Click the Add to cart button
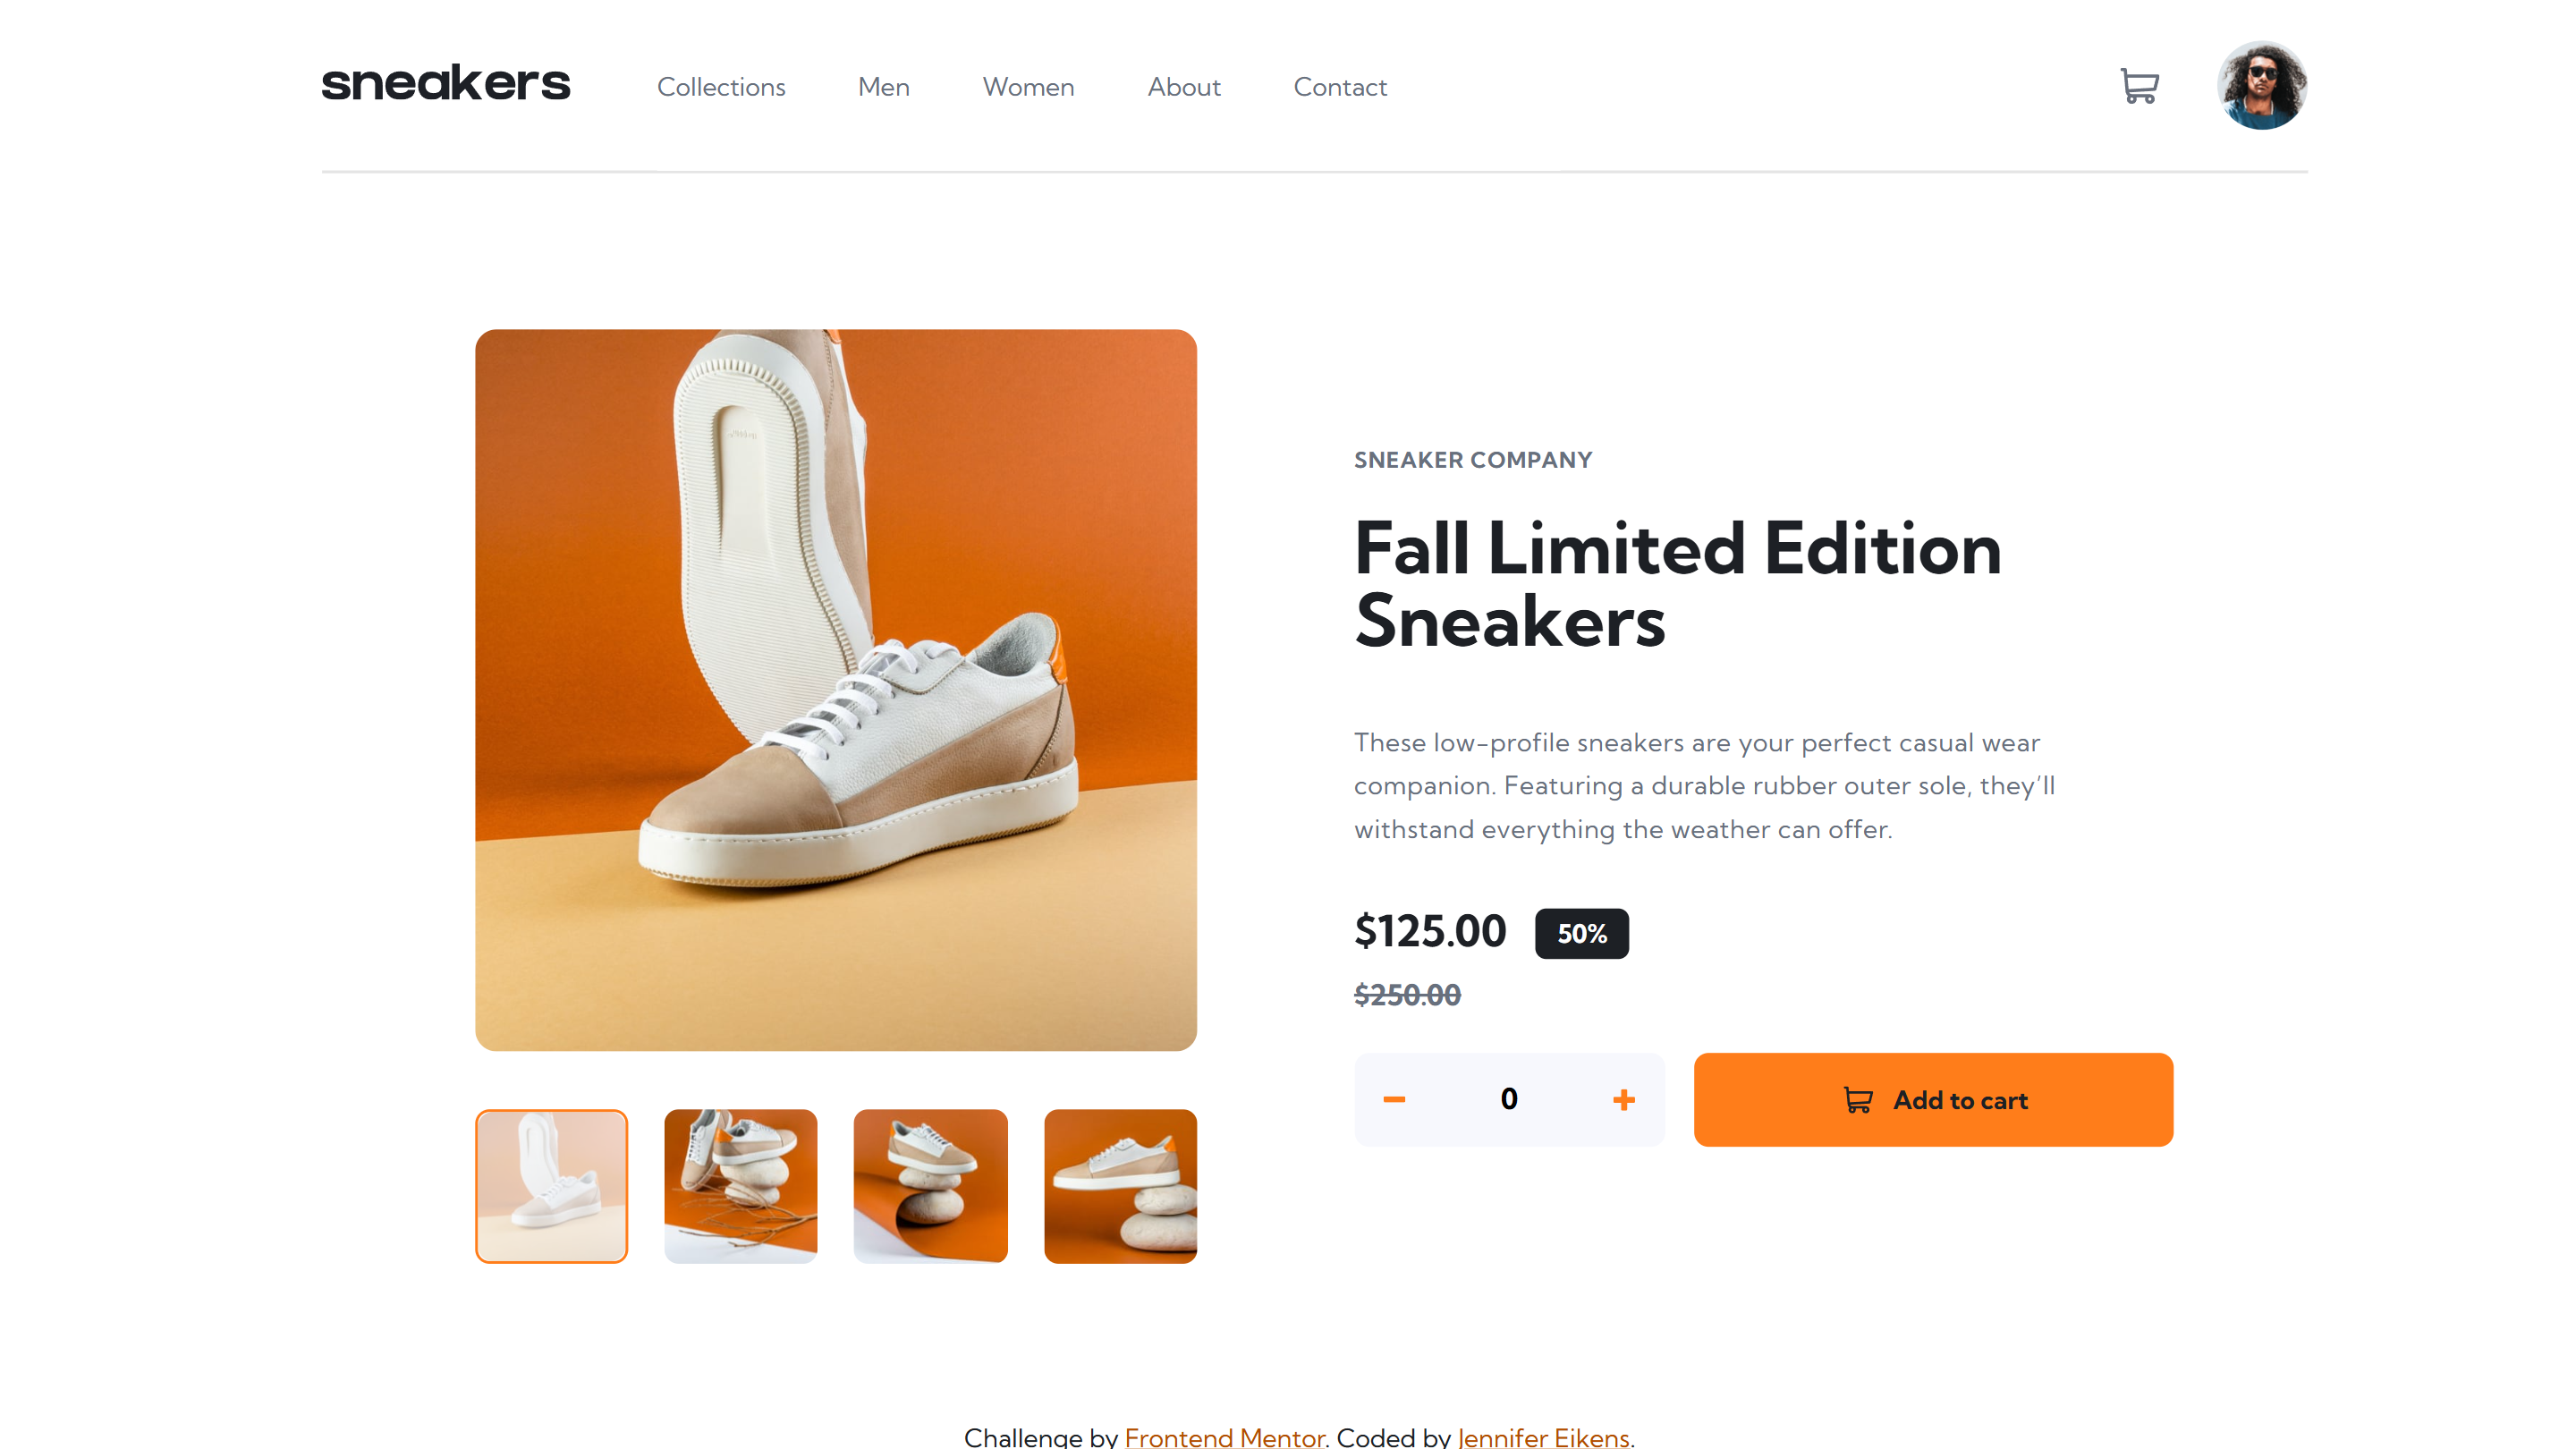The width and height of the screenshot is (2576, 1449). coord(1933,1099)
